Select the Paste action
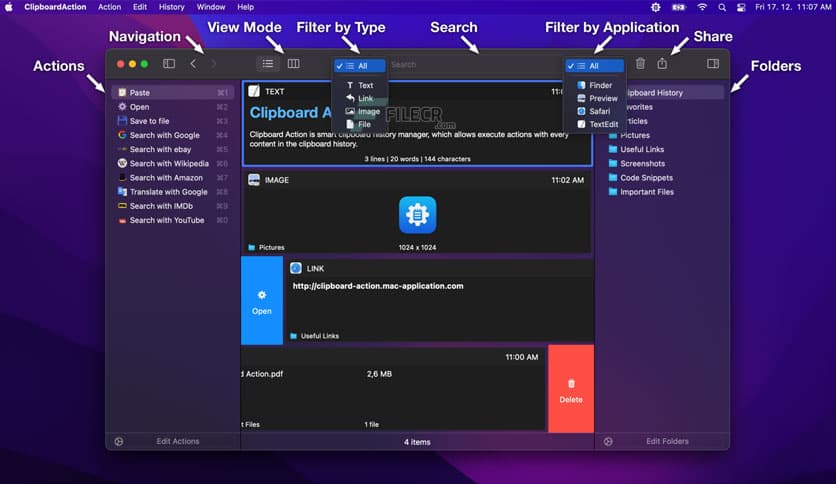The height and width of the screenshot is (484, 836). point(173,93)
